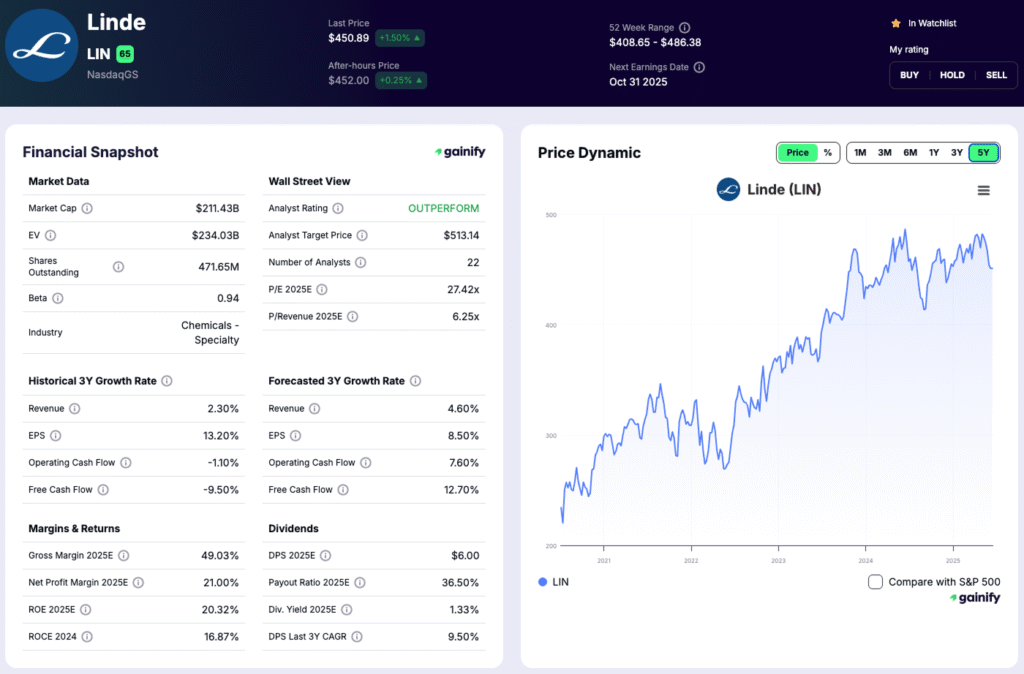
Task: Select the 1M timeframe
Action: tap(859, 152)
